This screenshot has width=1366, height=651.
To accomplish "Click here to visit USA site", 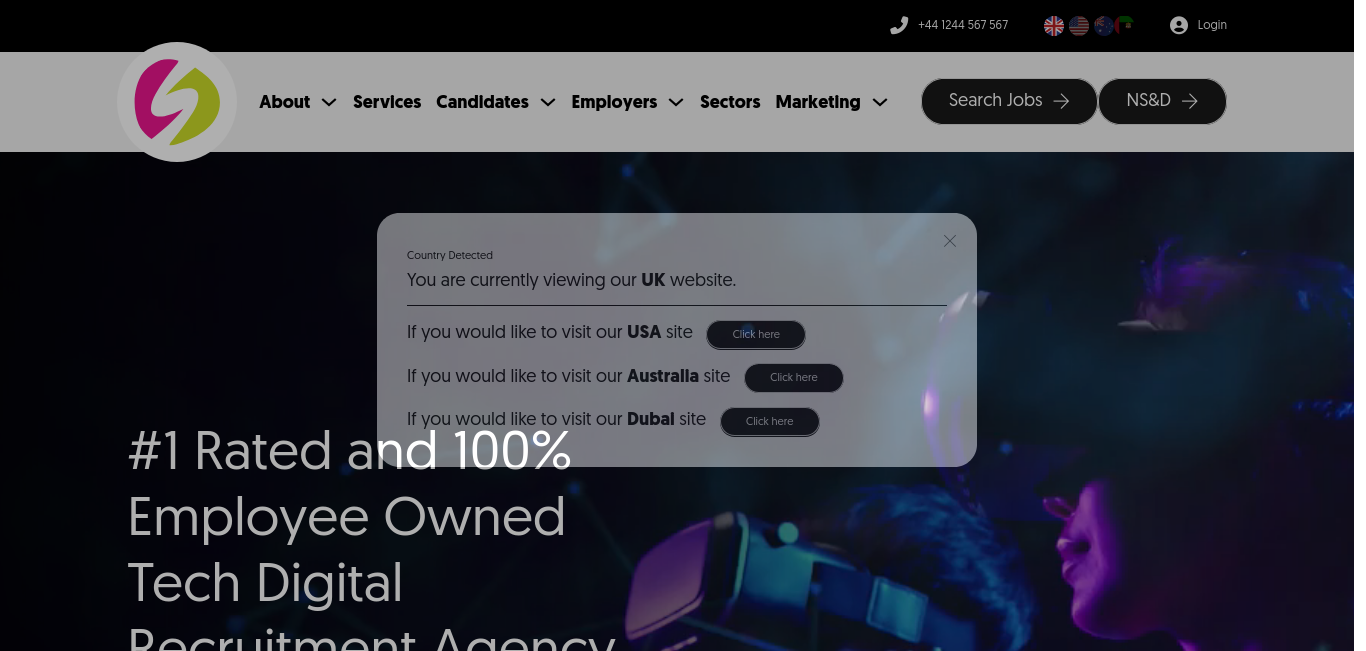I will coord(756,335).
